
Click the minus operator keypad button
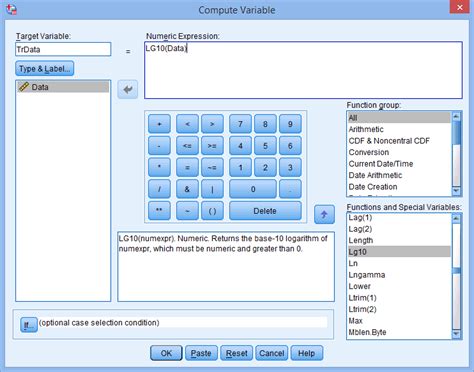[159, 146]
